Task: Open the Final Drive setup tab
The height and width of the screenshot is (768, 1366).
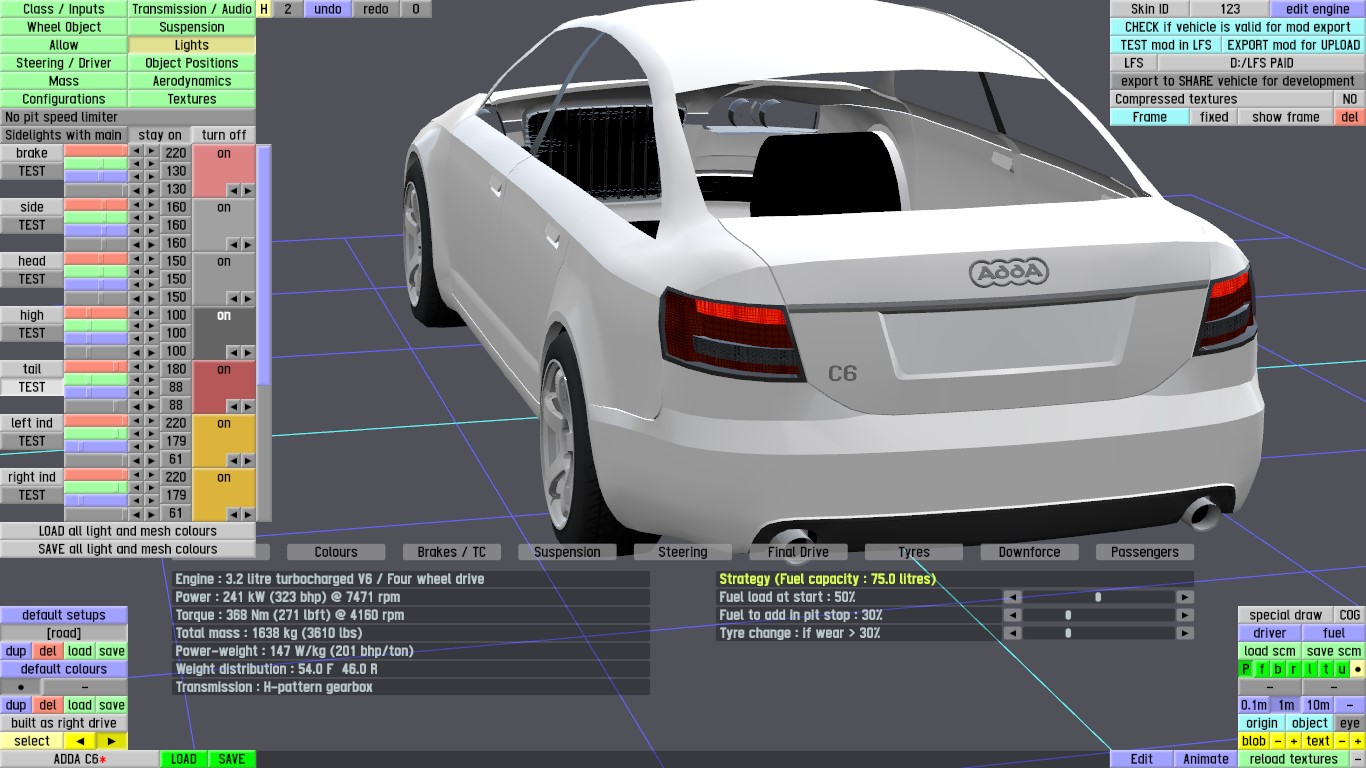Action: 798,552
